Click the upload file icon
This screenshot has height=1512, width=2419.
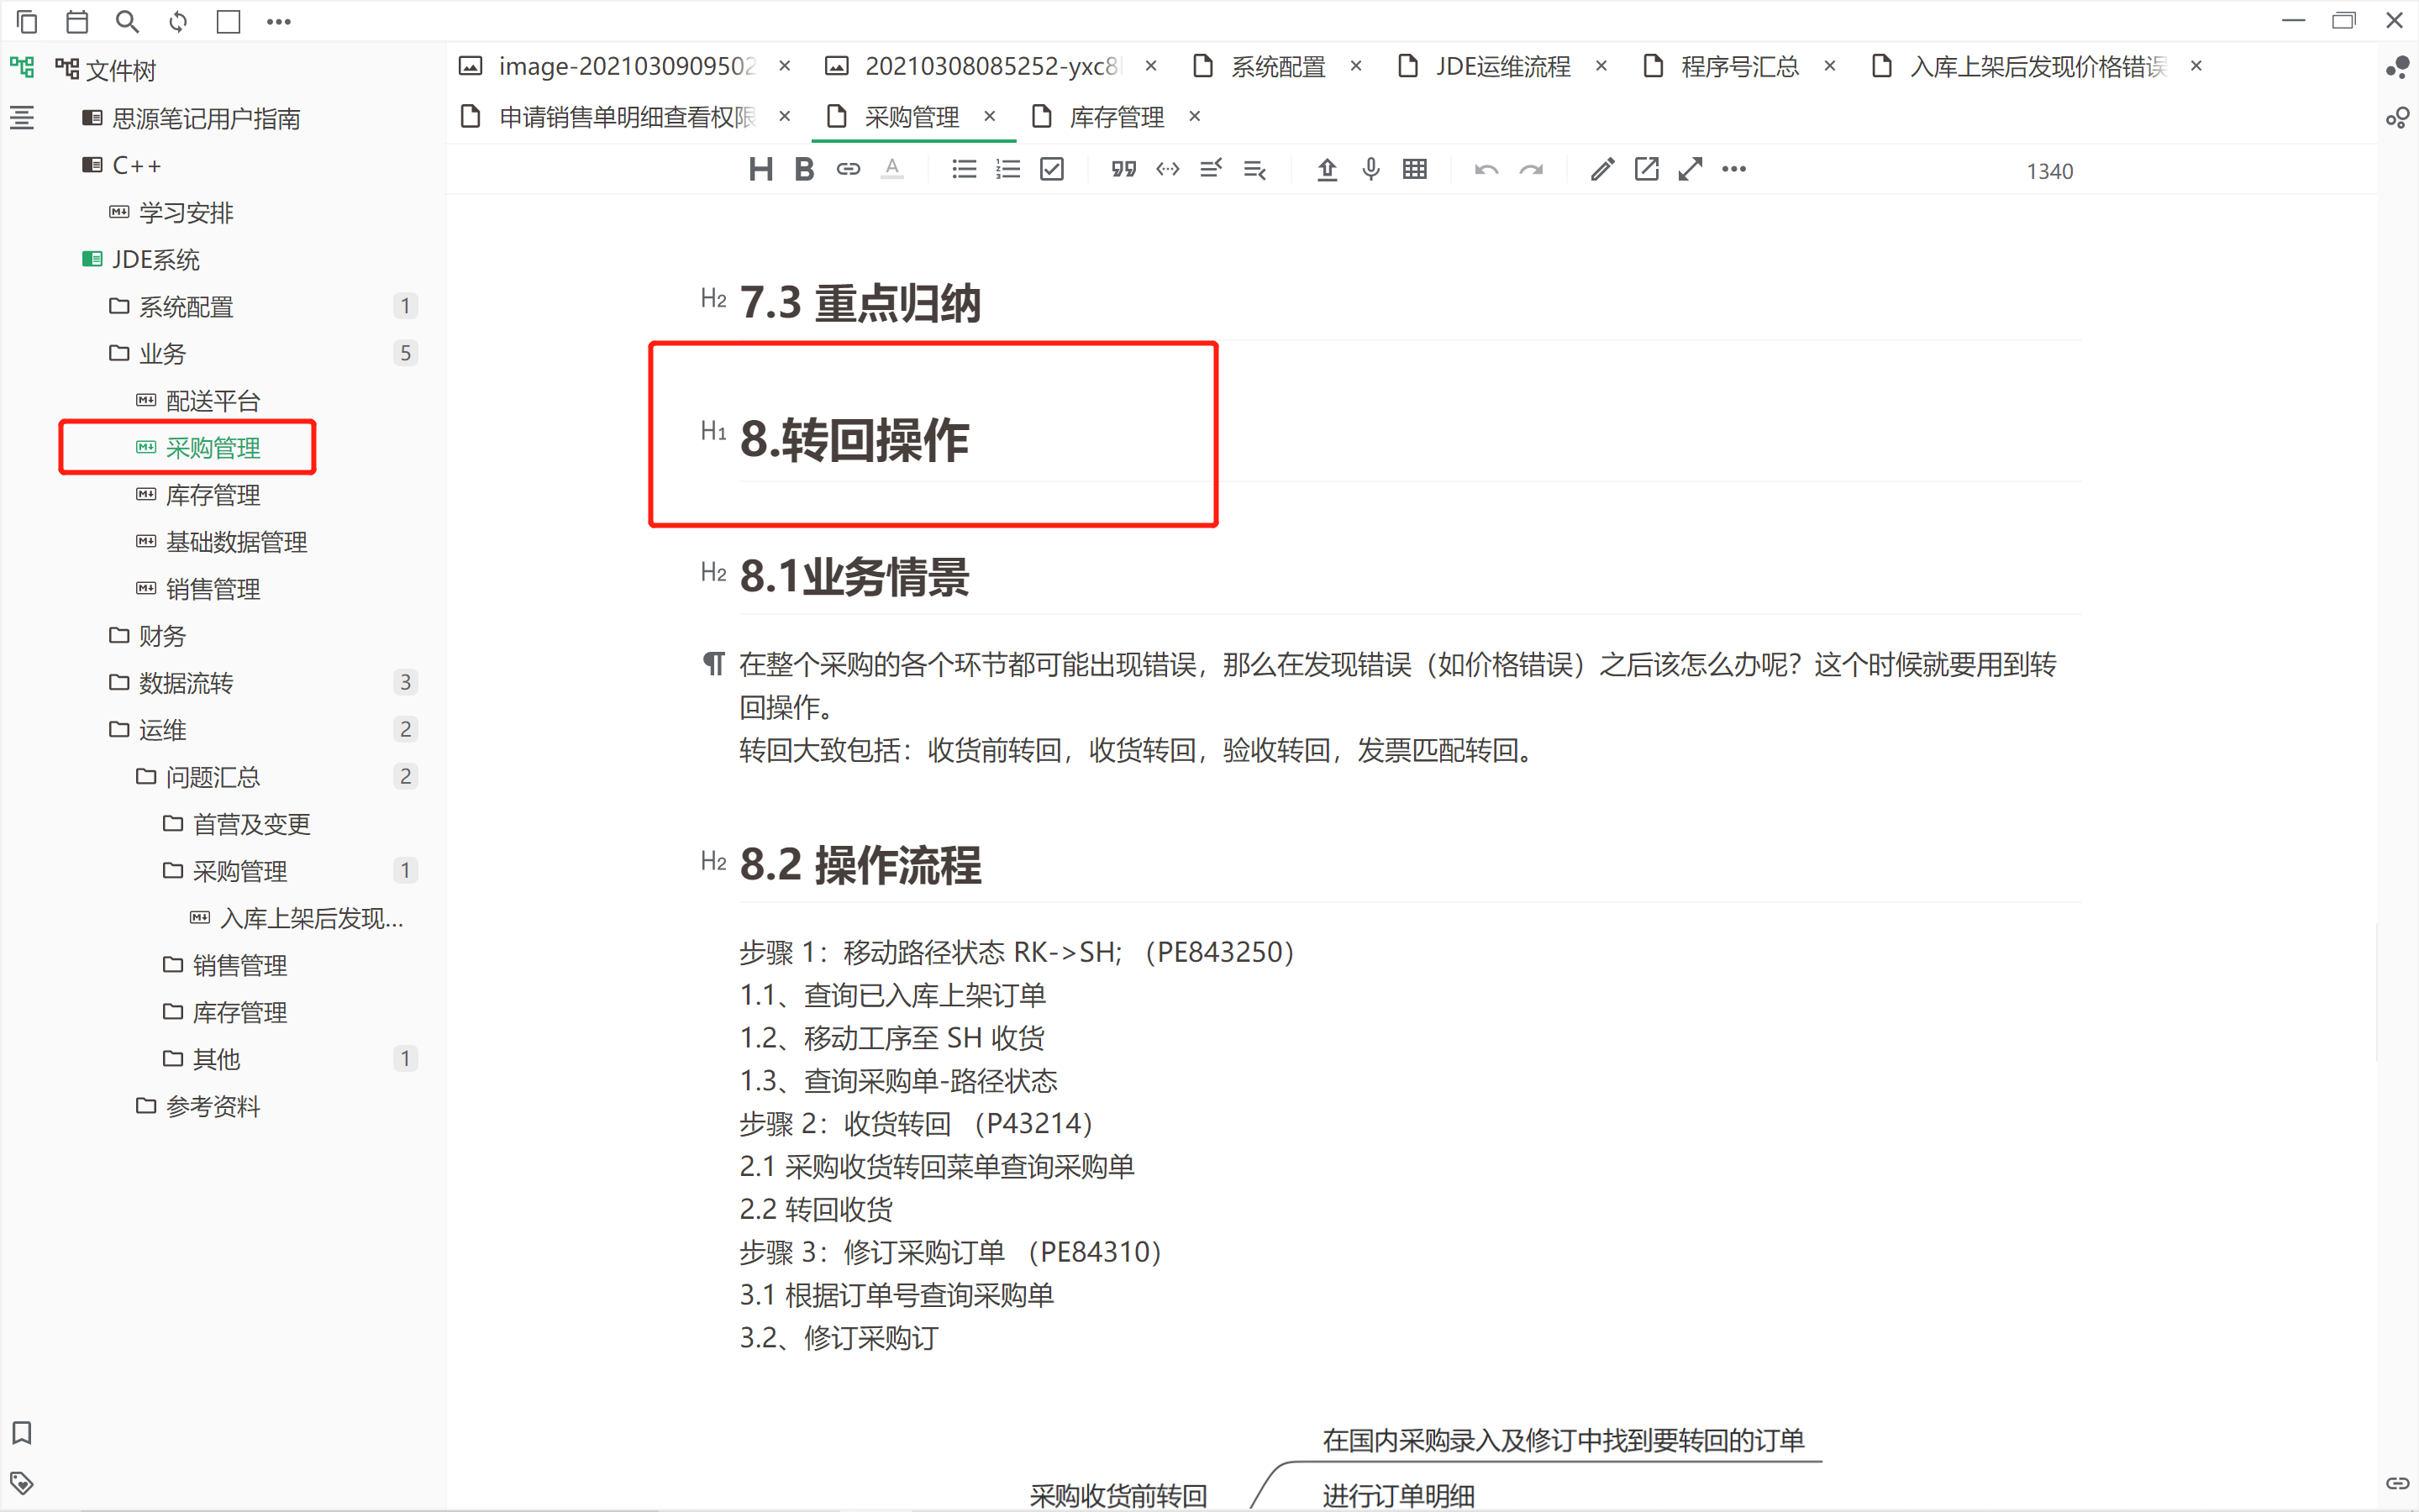pyautogui.click(x=1327, y=170)
